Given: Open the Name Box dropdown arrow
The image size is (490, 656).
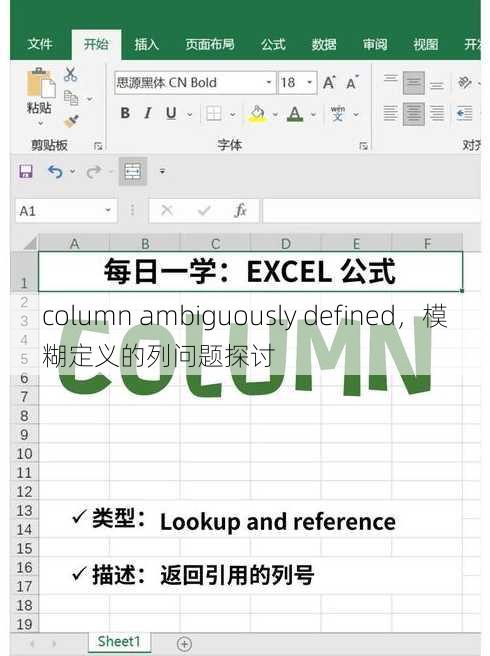Looking at the screenshot, I should tap(108, 210).
